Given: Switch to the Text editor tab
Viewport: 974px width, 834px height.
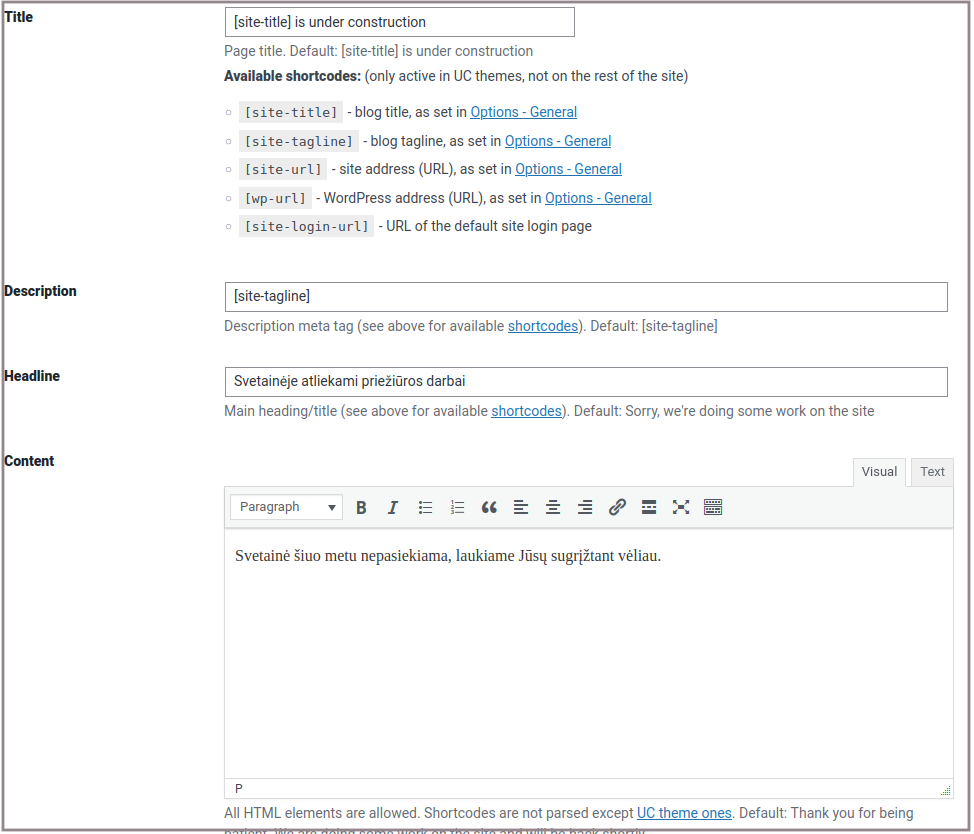Looking at the screenshot, I should pyautogui.click(x=932, y=472).
